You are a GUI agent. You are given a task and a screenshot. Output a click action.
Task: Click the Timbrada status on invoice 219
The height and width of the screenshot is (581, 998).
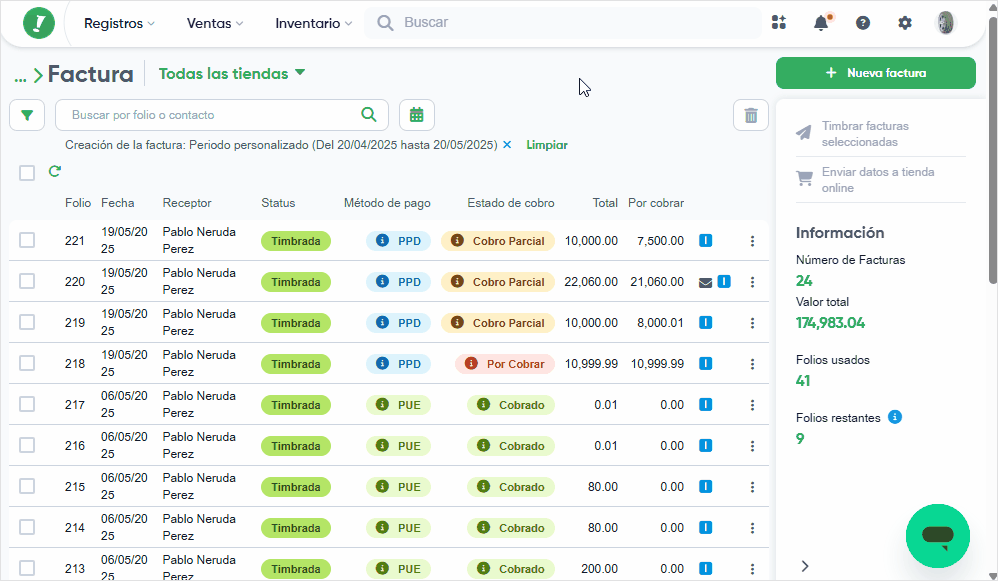(296, 323)
